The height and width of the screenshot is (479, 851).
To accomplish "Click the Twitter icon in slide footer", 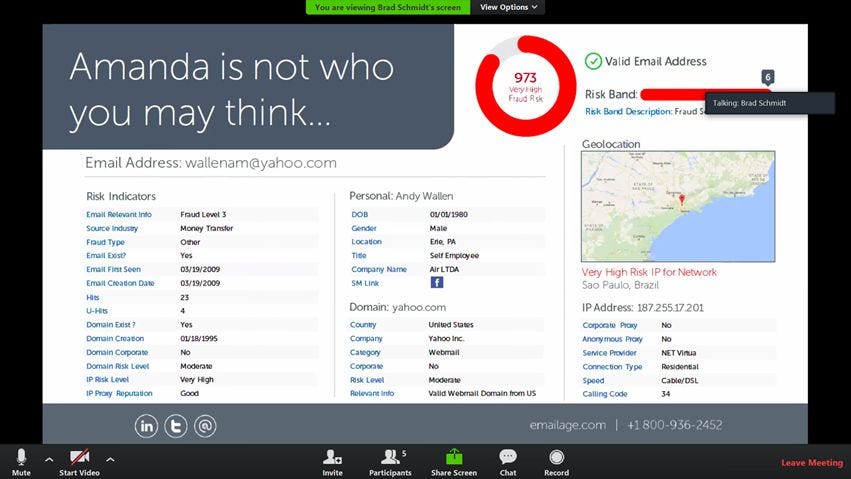I will [176, 426].
